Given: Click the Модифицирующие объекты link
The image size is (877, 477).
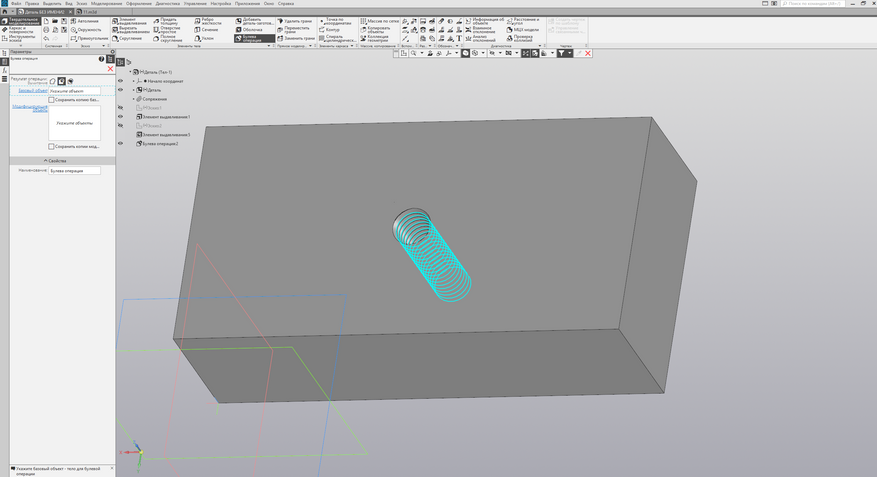Looking at the screenshot, I should [x=30, y=108].
